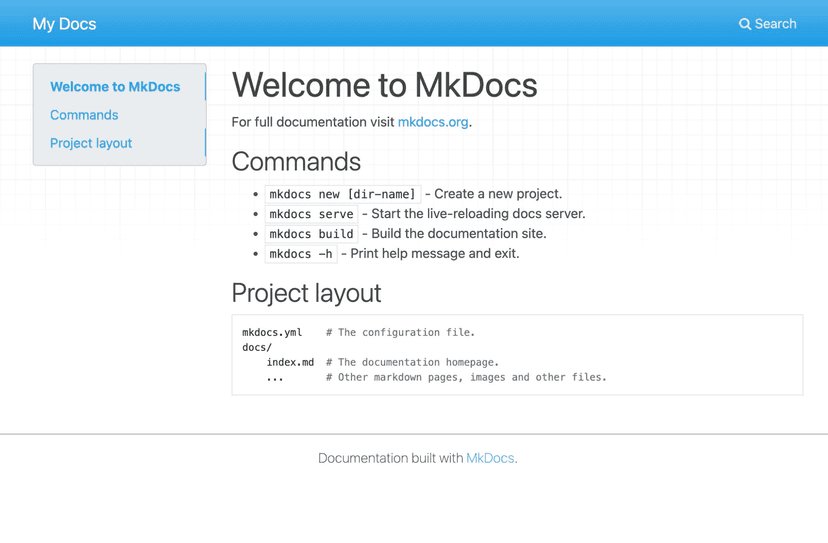Click the mkdocs new [dir-name] code snippet
The width and height of the screenshot is (828, 543).
coord(343,194)
